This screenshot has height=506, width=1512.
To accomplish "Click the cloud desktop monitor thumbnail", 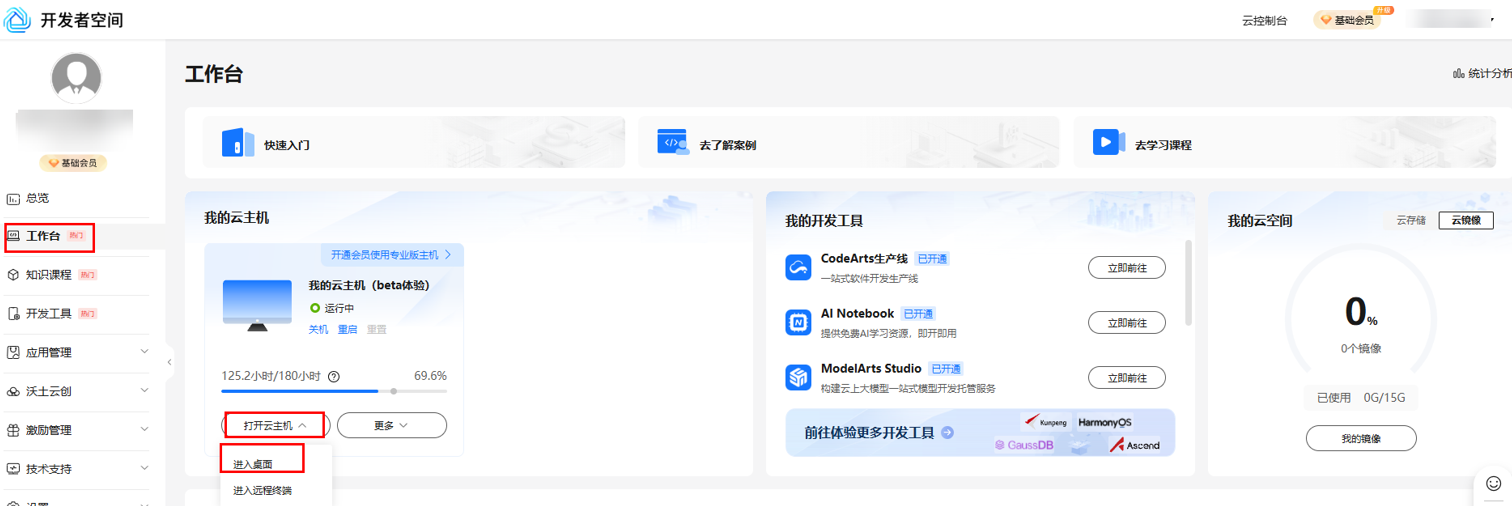I will tap(258, 305).
